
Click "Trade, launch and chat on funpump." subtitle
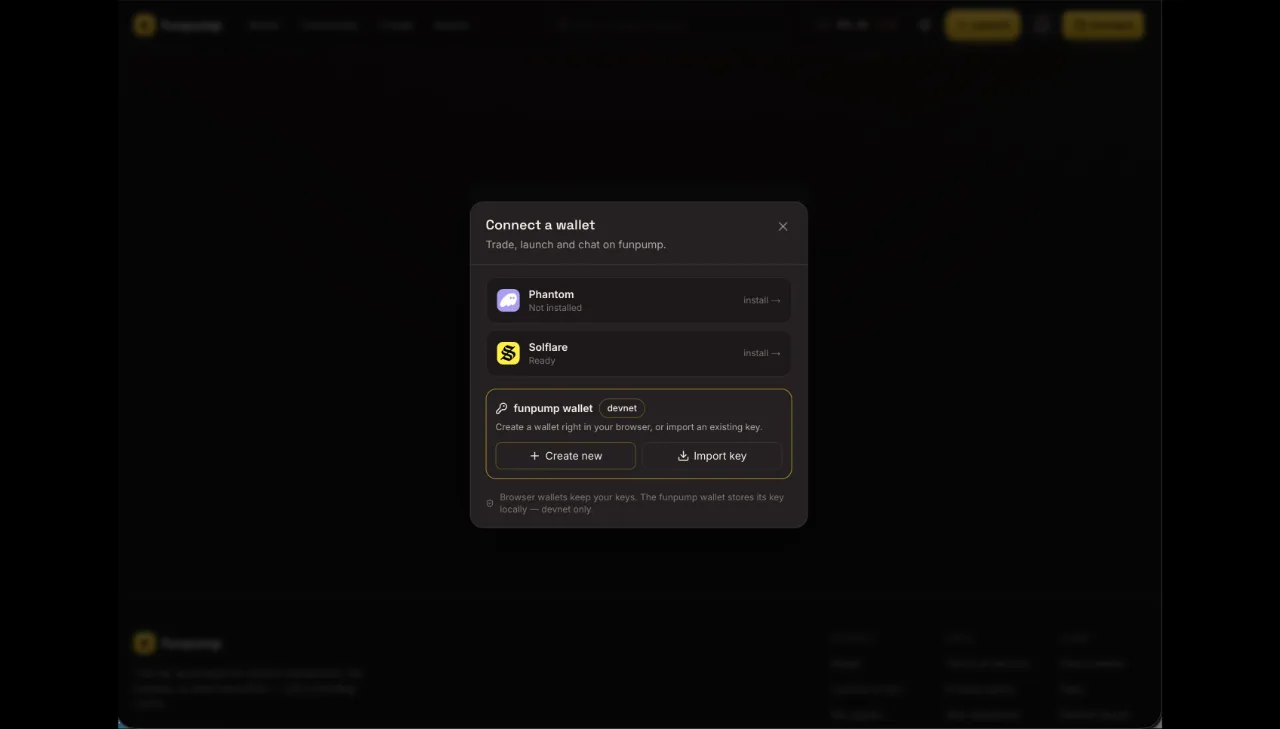tap(576, 244)
